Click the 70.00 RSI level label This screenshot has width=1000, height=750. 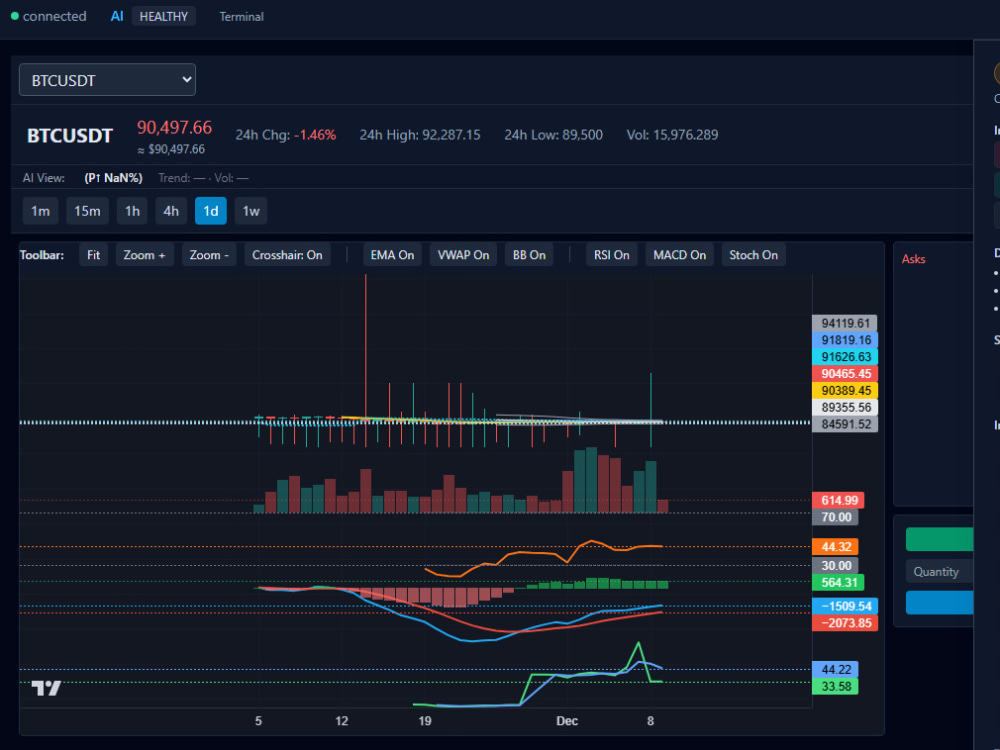pos(835,517)
